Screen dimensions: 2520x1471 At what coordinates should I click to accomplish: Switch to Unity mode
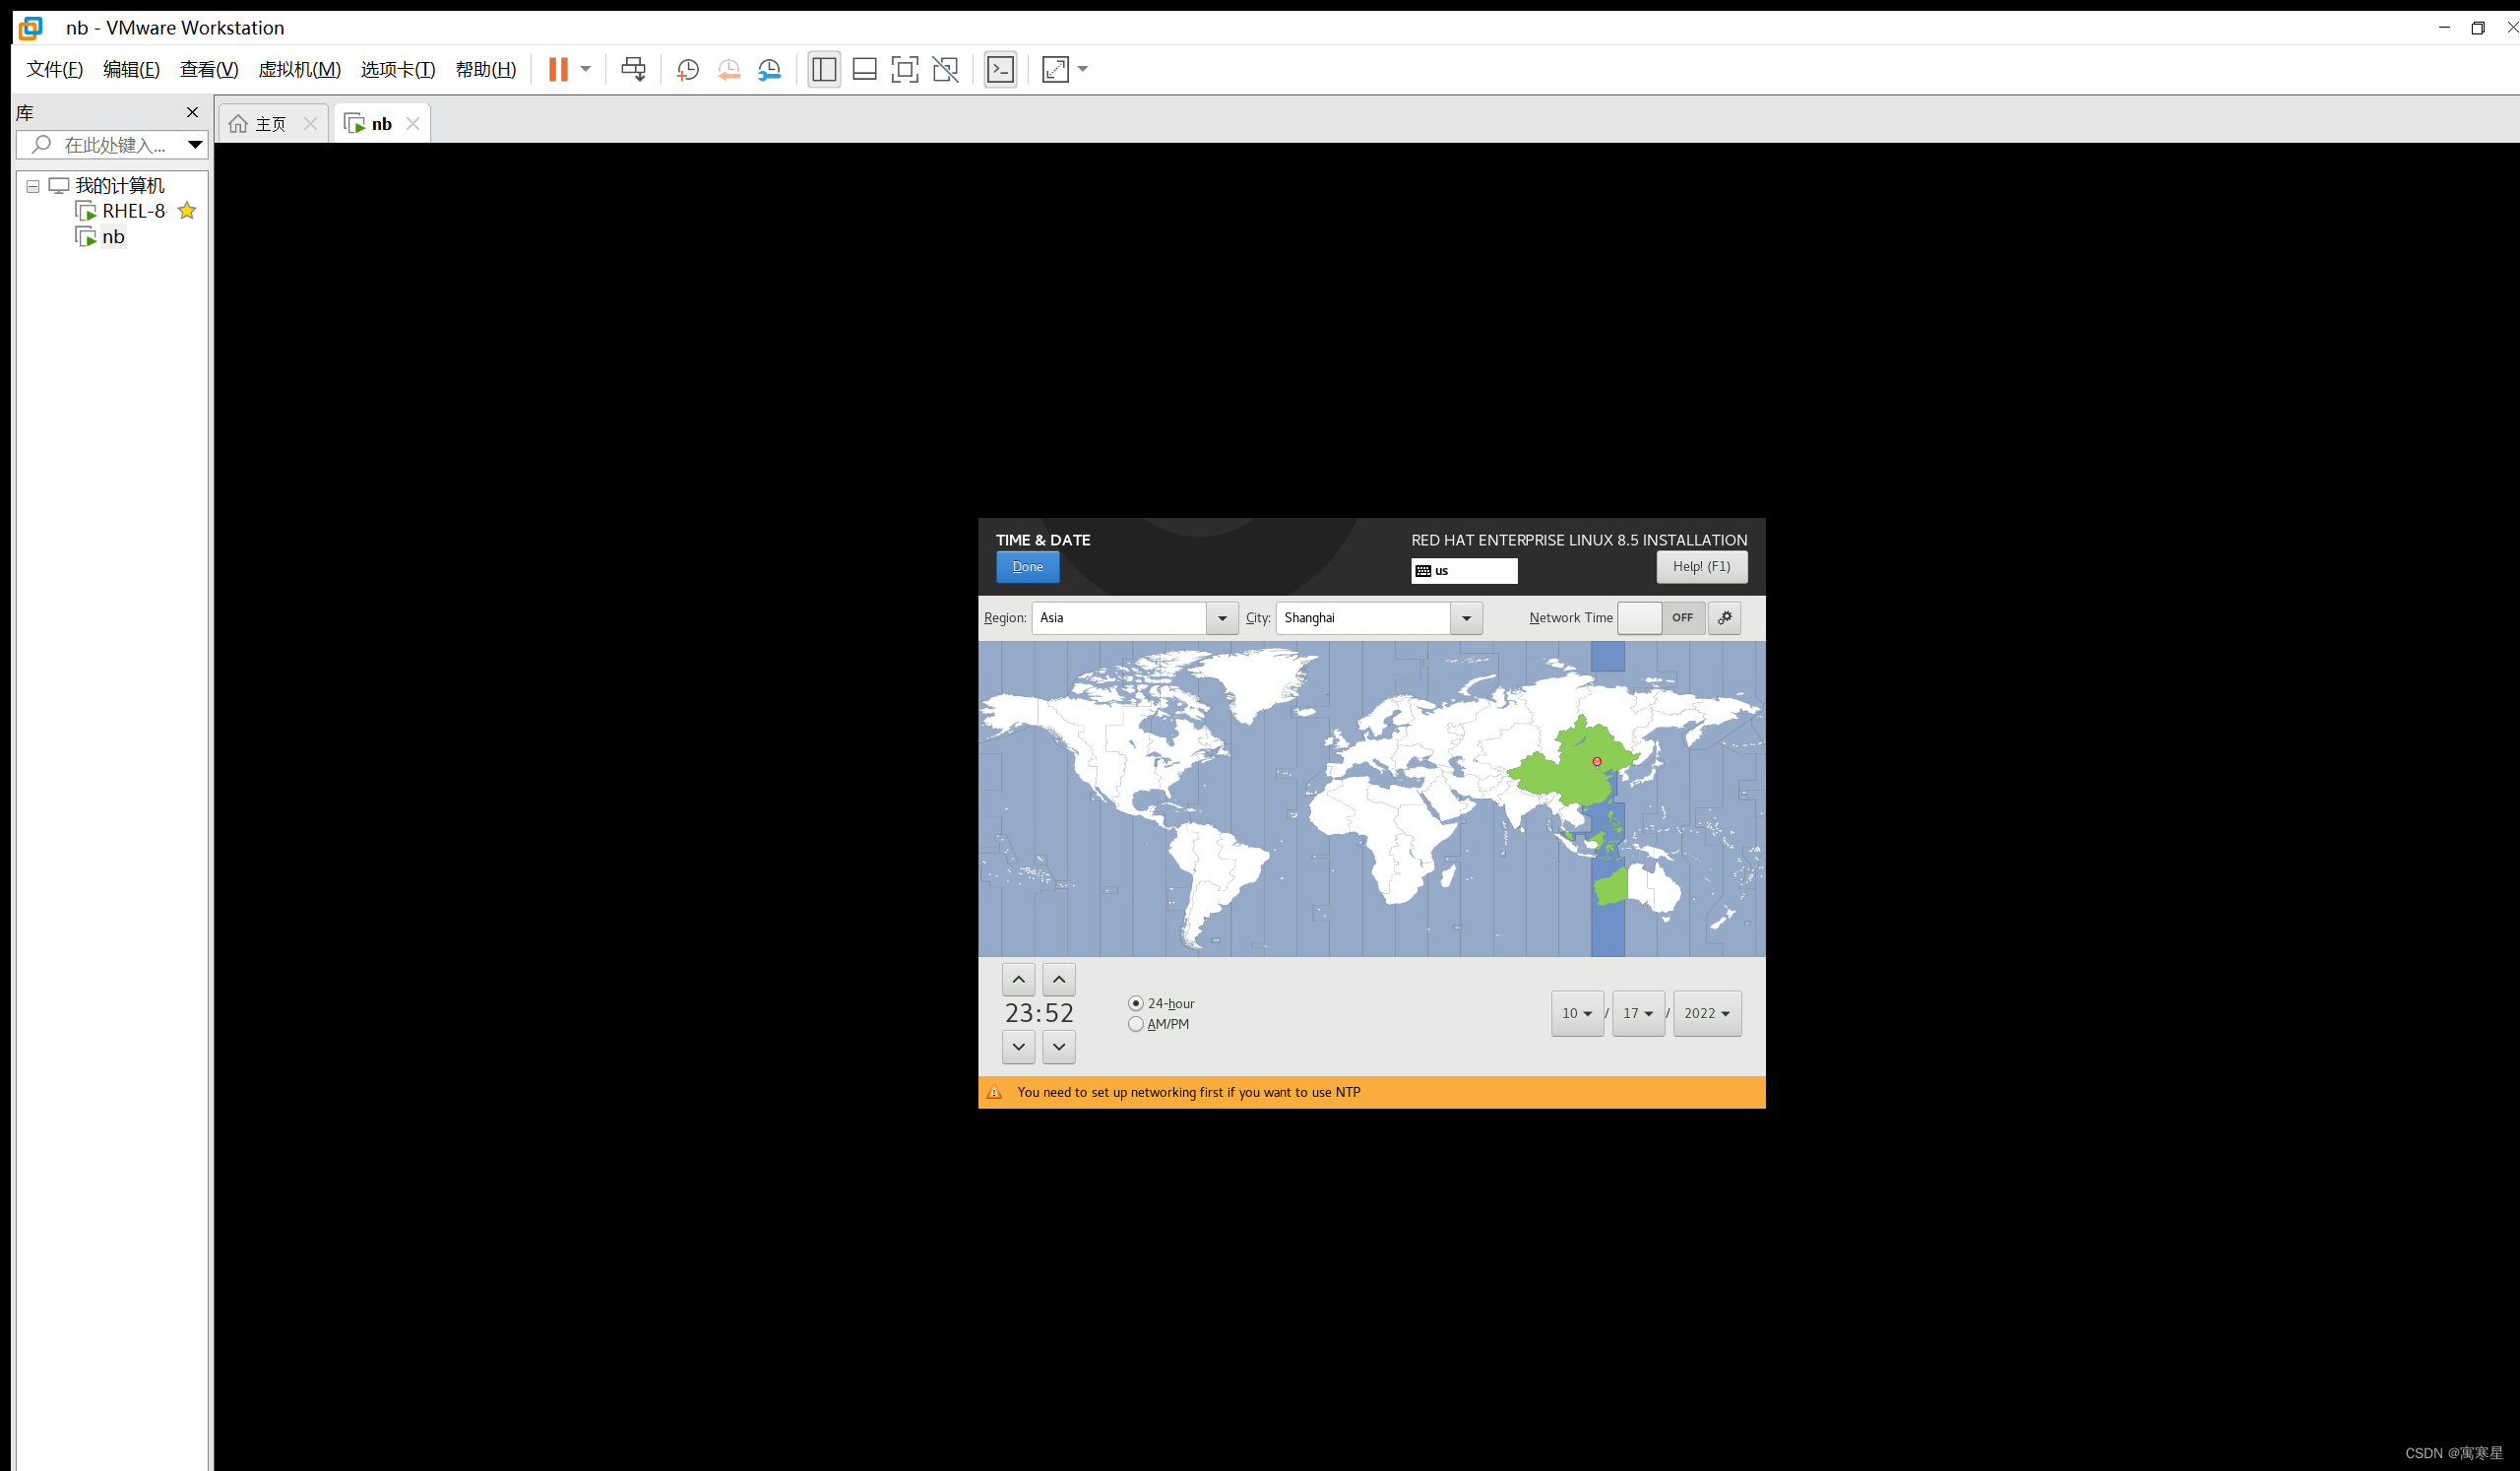click(x=946, y=69)
